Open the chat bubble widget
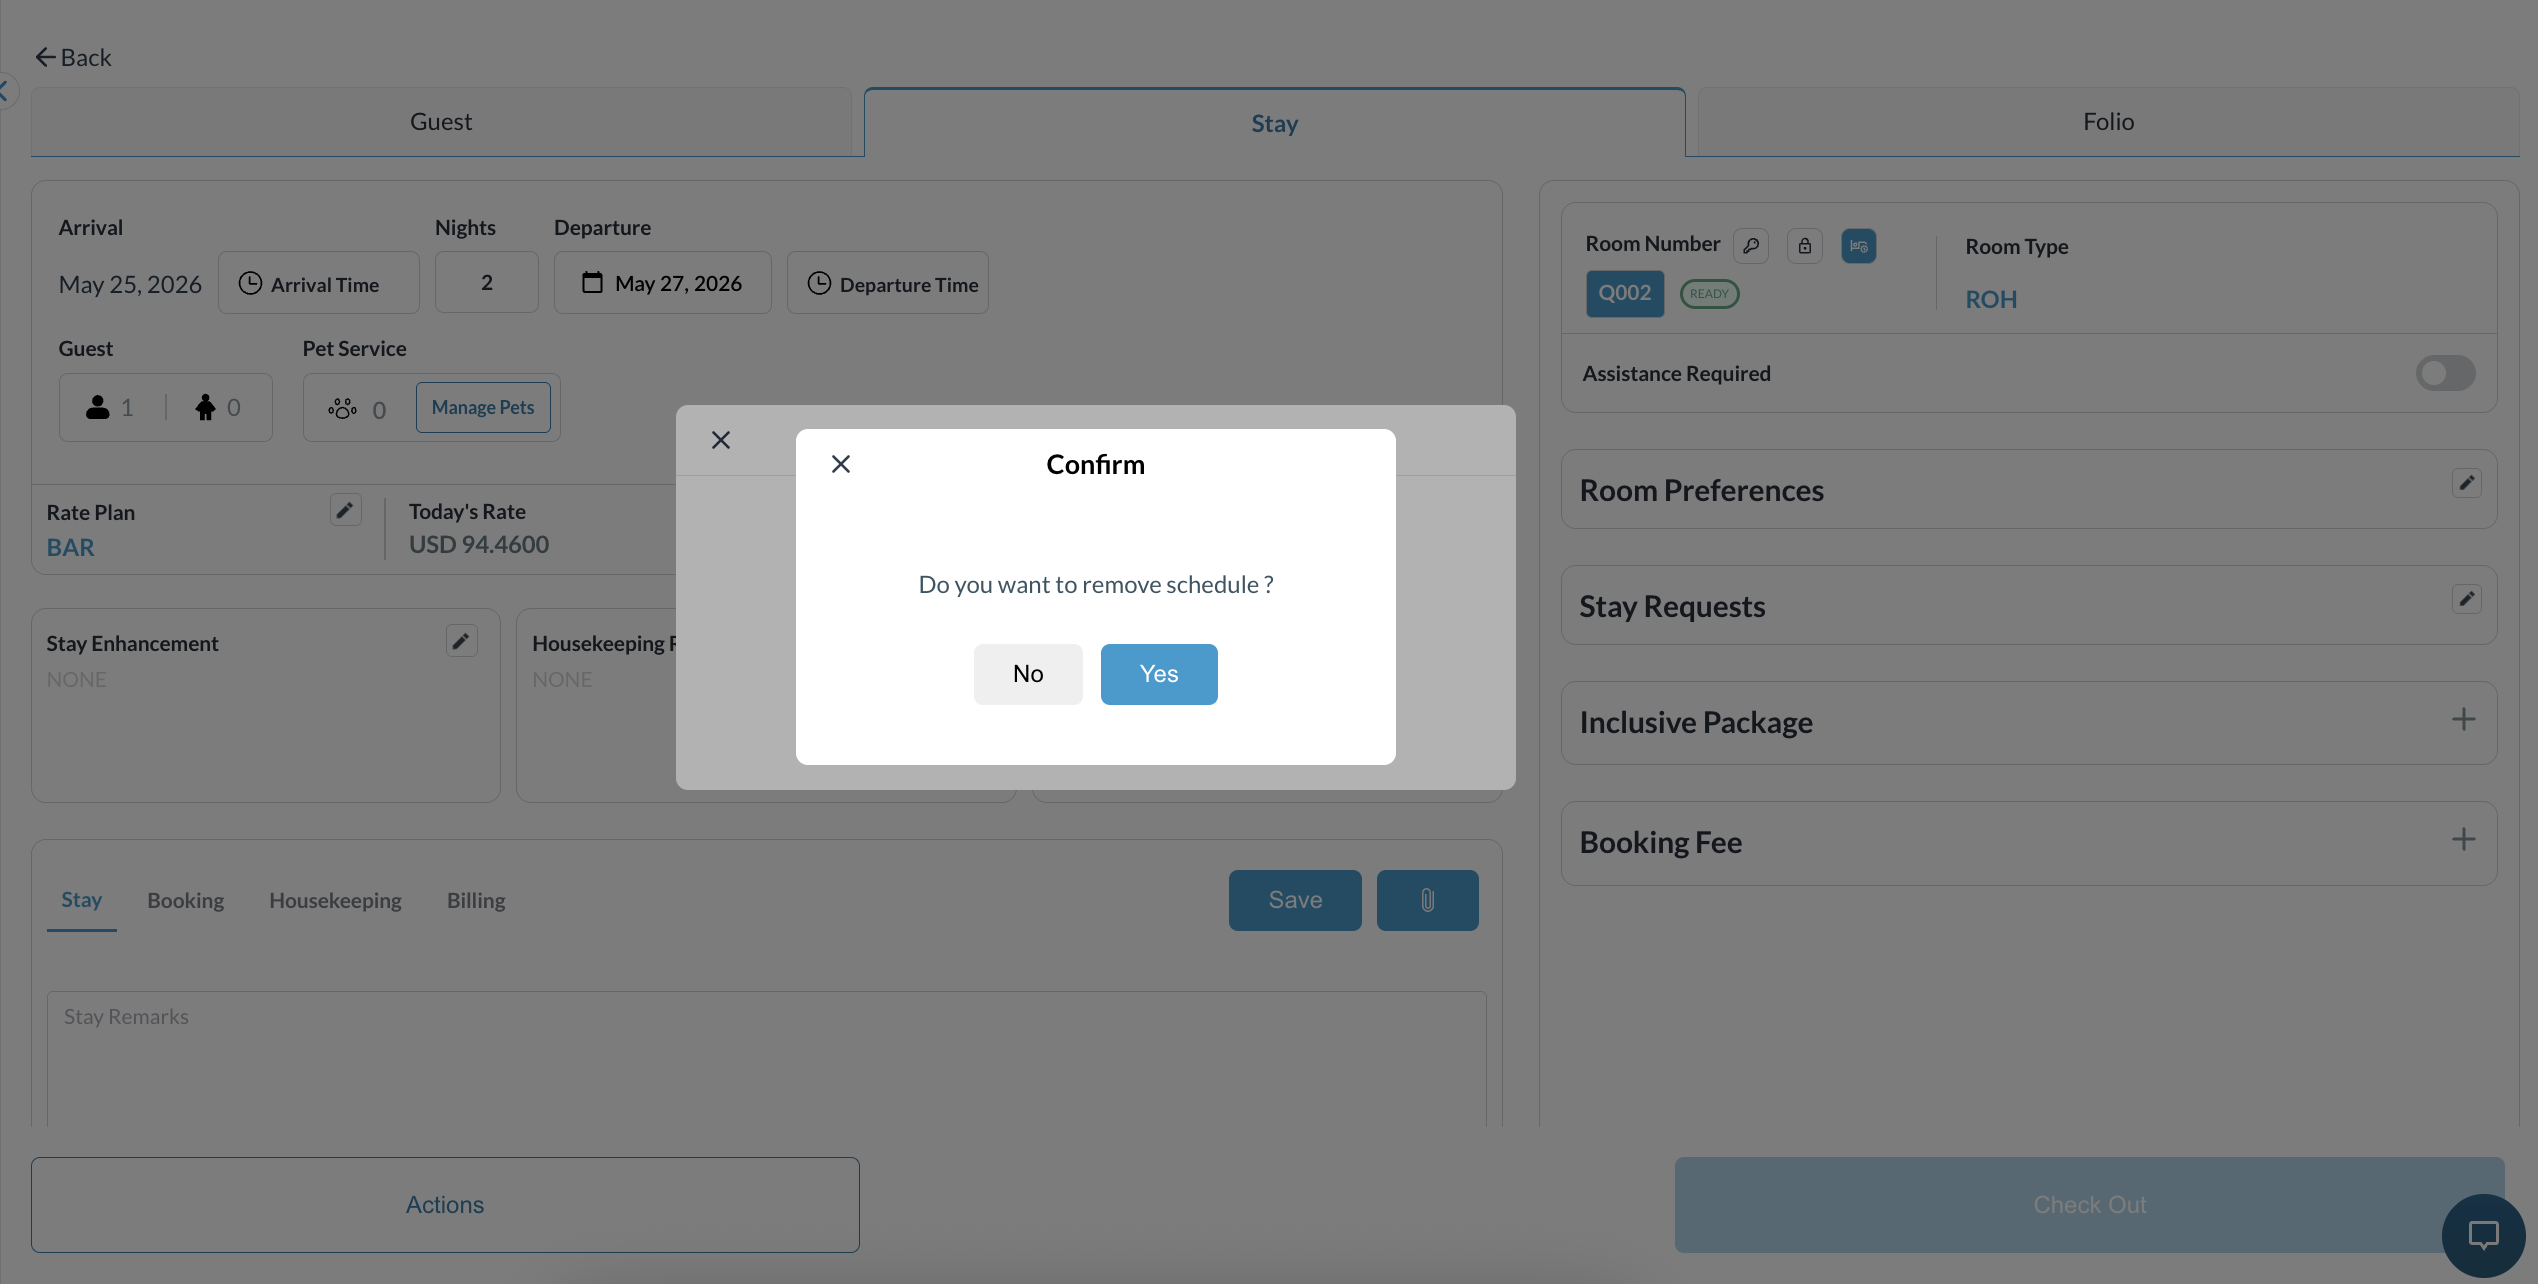This screenshot has width=2538, height=1284. 2484,1235
